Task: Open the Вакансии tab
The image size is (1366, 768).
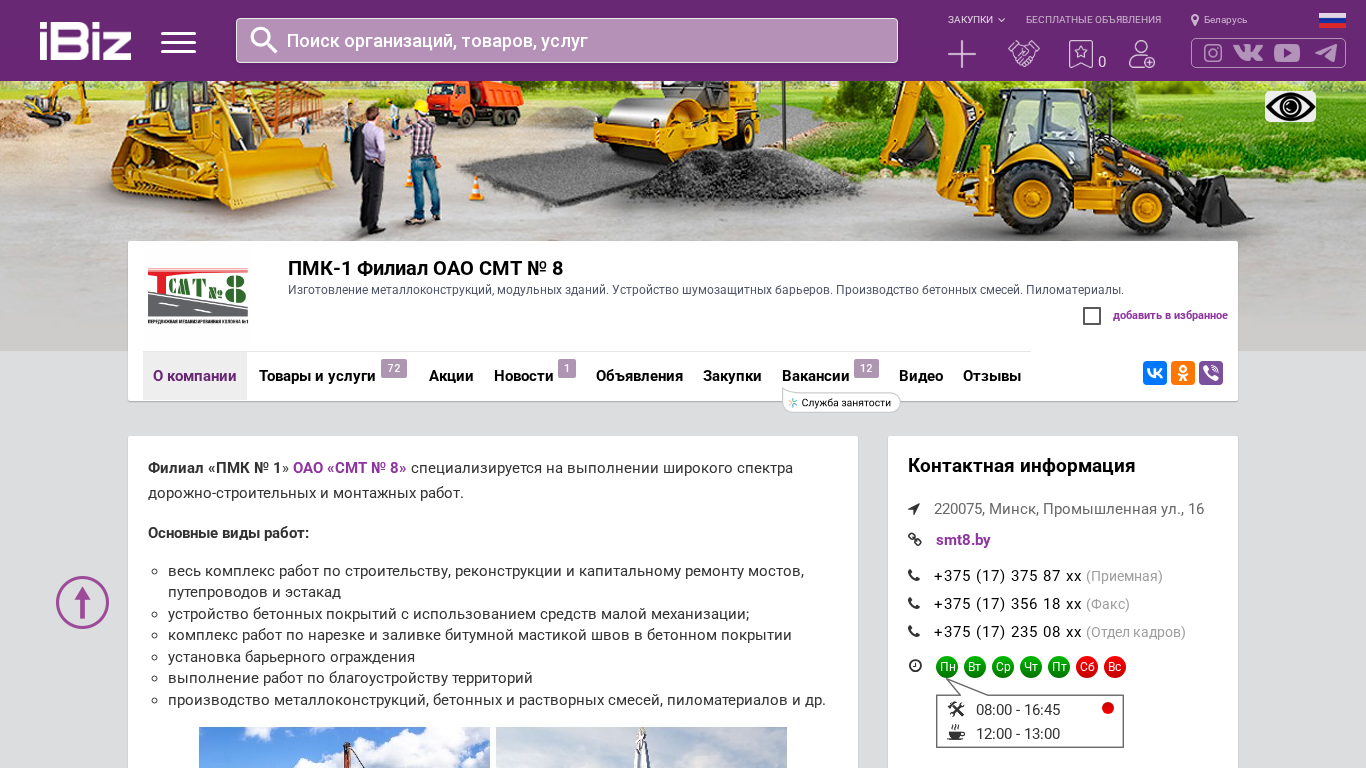Action: [x=815, y=376]
